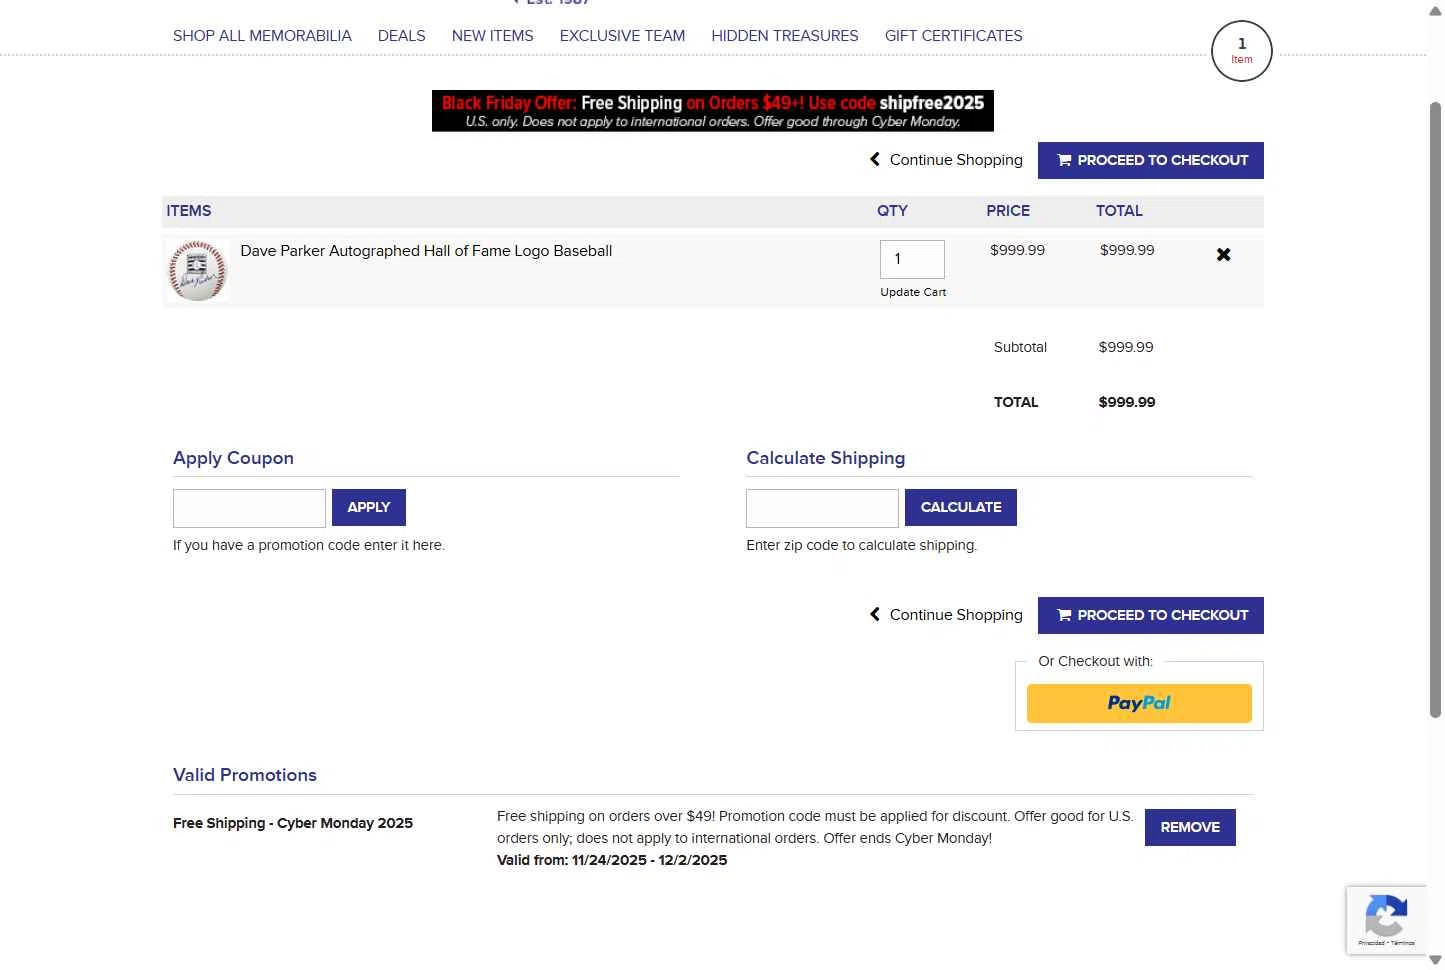Click the QTY column header

pyautogui.click(x=892, y=211)
